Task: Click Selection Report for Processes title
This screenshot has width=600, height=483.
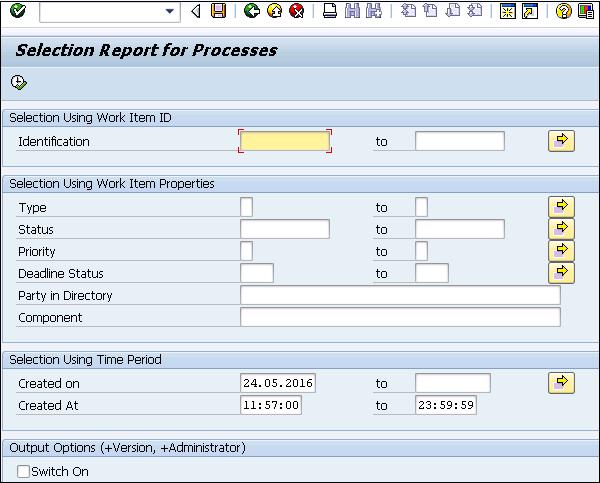Action: pyautogui.click(x=146, y=51)
